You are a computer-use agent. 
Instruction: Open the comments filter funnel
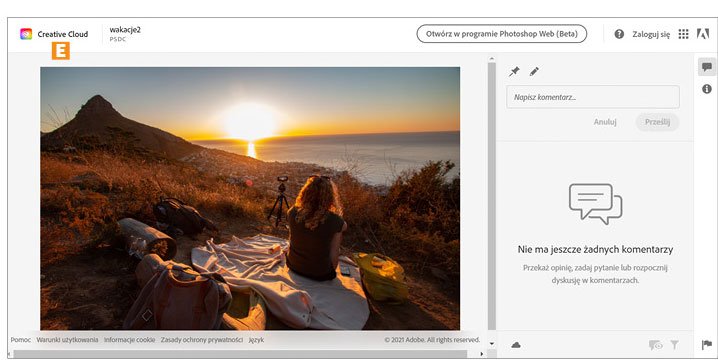(x=674, y=345)
